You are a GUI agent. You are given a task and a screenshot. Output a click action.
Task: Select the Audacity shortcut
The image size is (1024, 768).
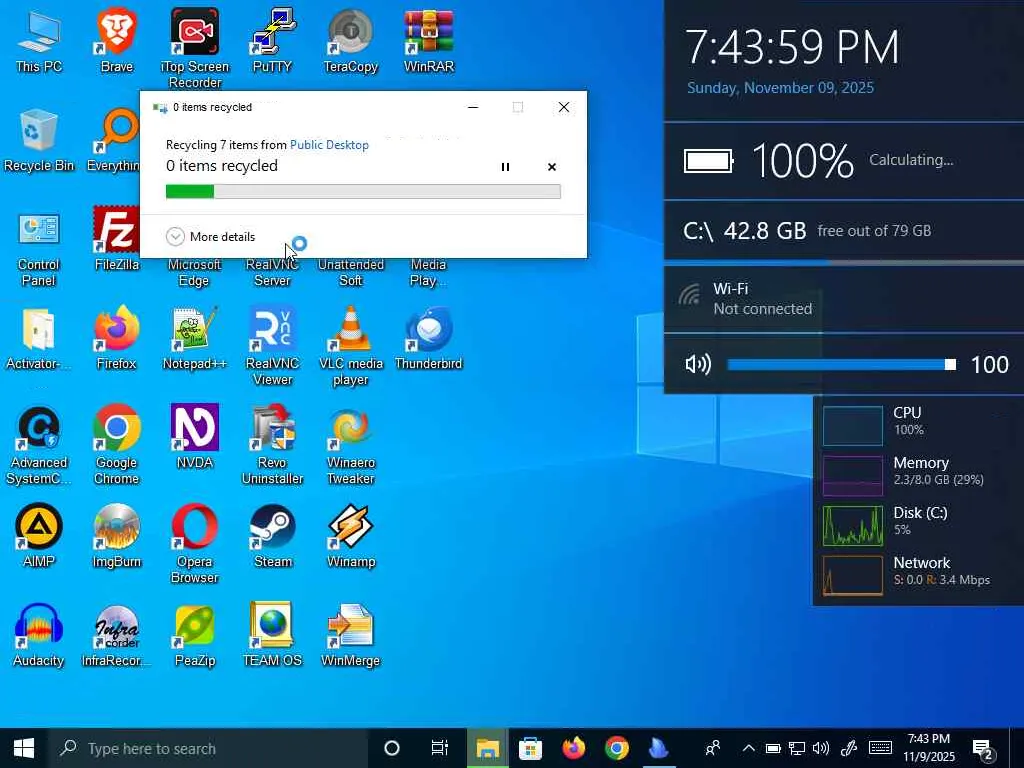(39, 635)
